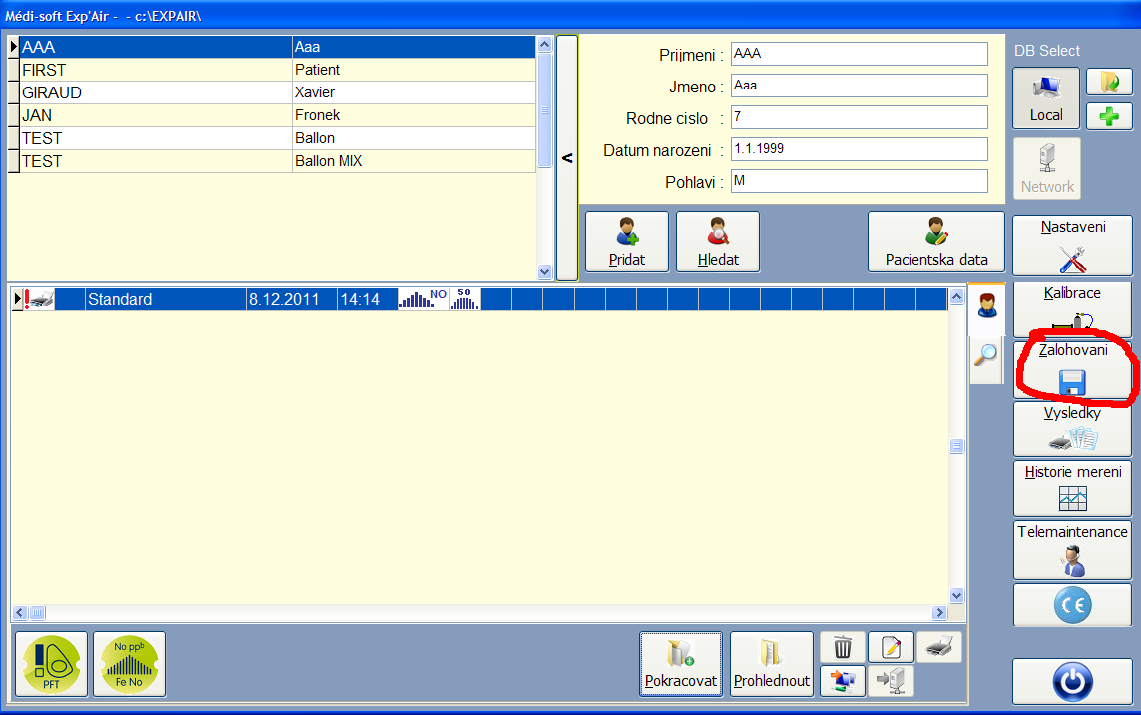Click the horizontal scrollbar right arrow
The image size is (1141, 715).
click(x=939, y=612)
